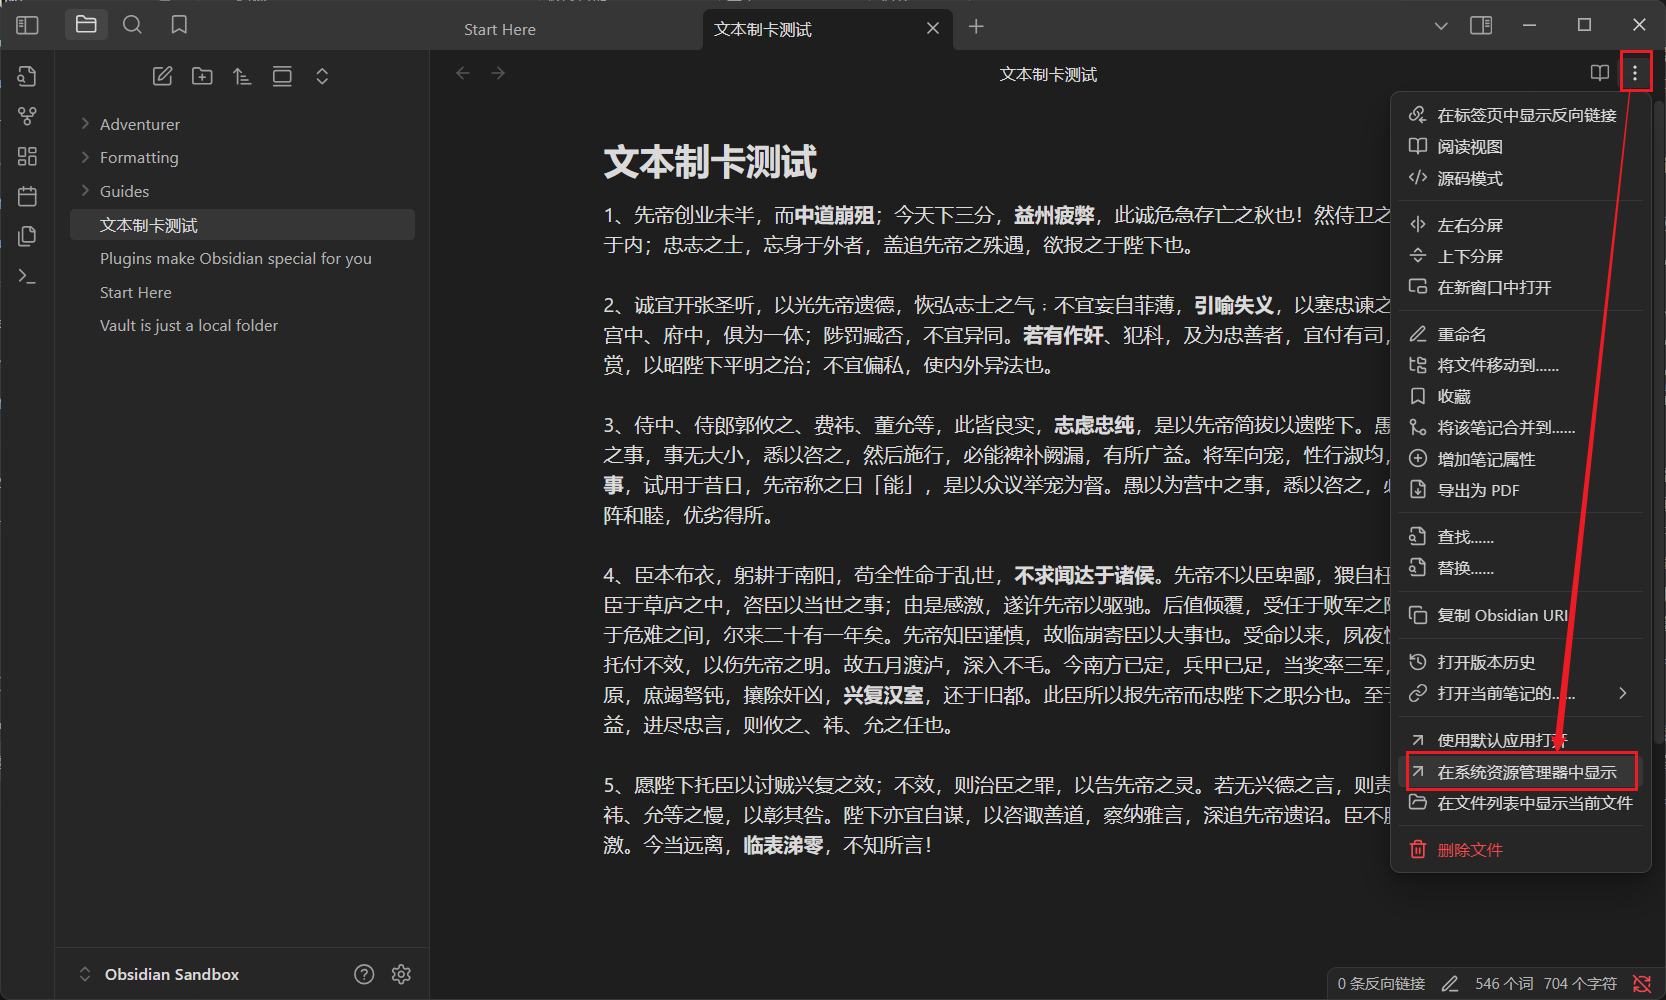Viewport: 1666px width, 1000px height.
Task: Open the command palette icon
Action: (x=27, y=276)
